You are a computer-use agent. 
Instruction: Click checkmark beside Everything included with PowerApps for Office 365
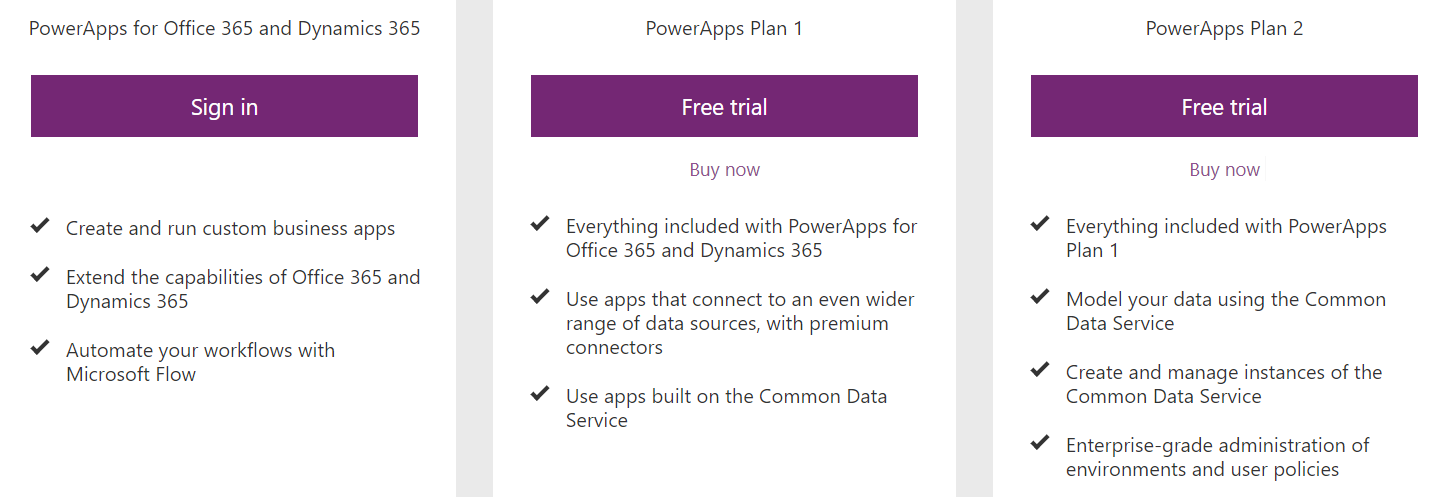[x=540, y=224]
